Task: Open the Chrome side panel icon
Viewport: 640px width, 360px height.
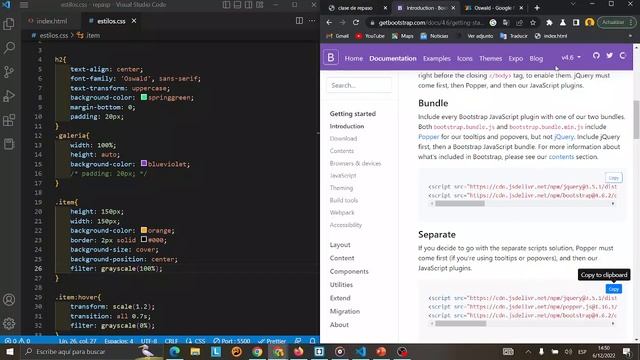Action: coord(576,23)
